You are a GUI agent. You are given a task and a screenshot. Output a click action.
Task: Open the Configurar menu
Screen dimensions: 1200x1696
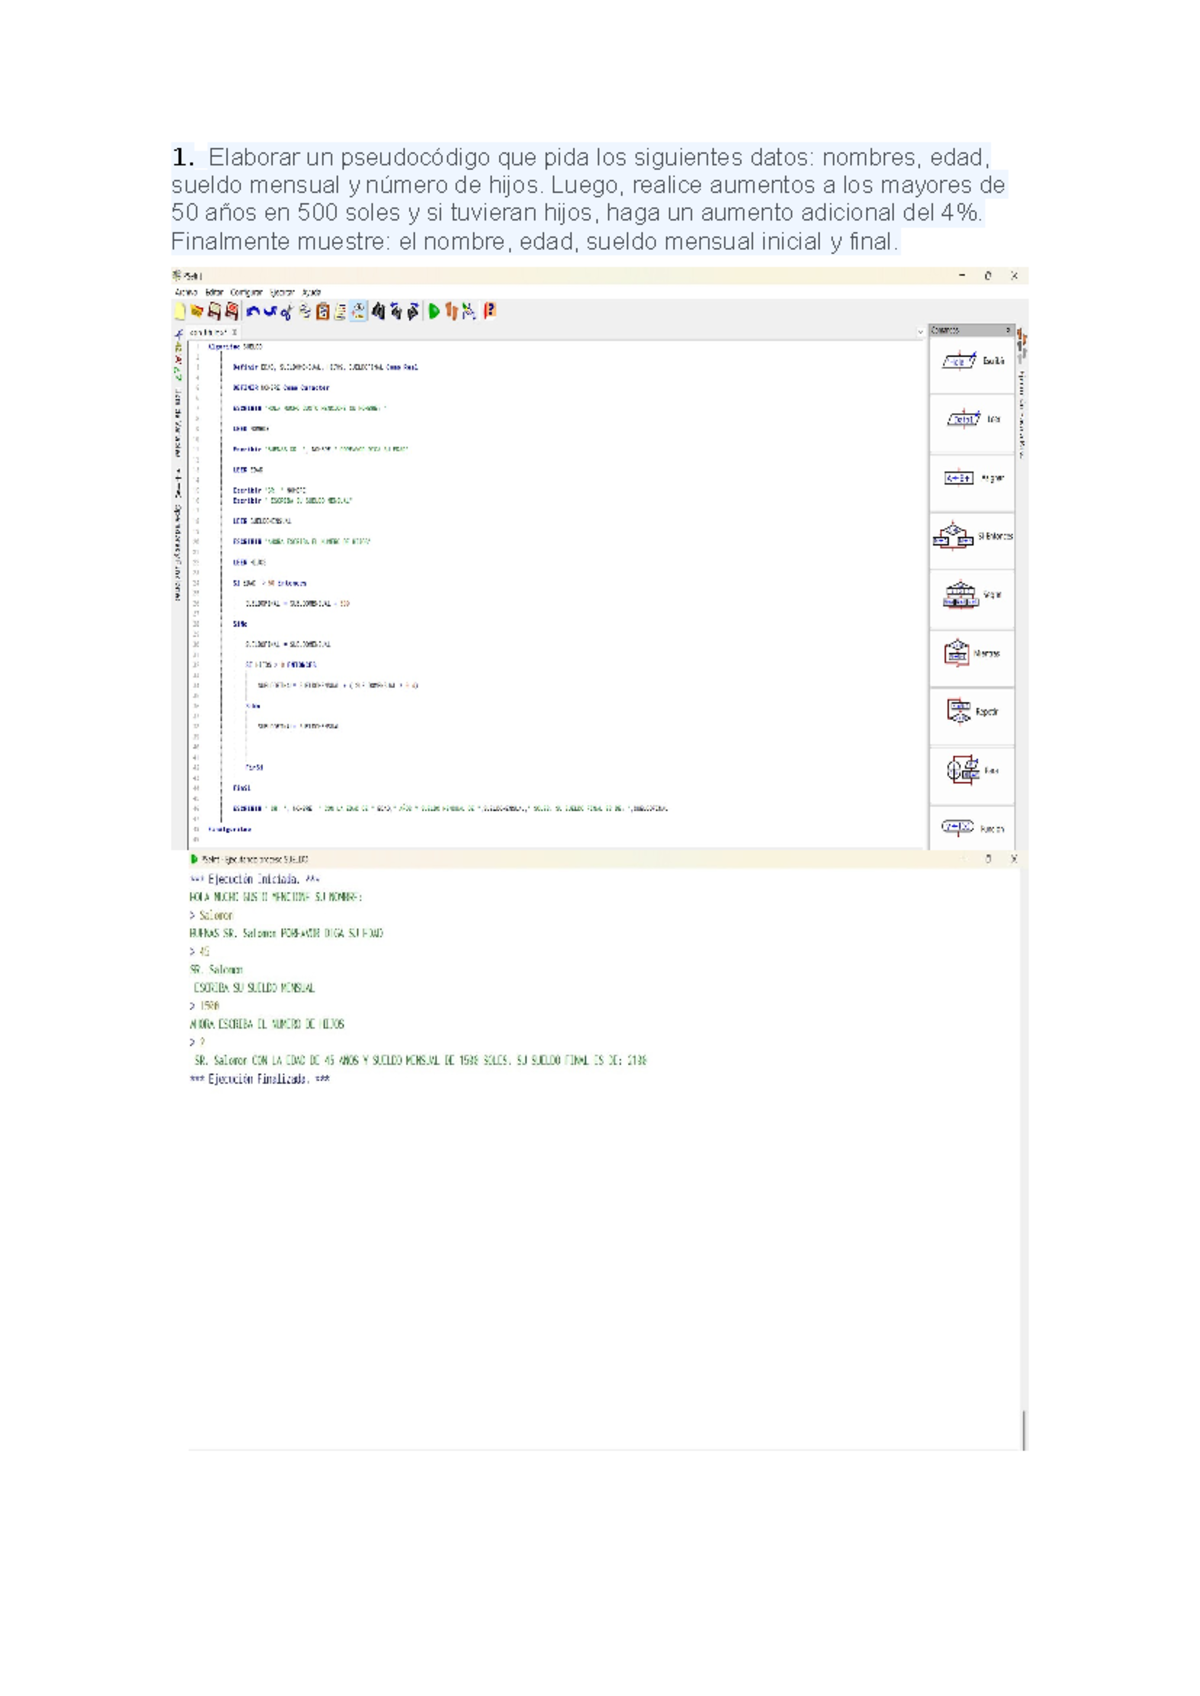(246, 292)
